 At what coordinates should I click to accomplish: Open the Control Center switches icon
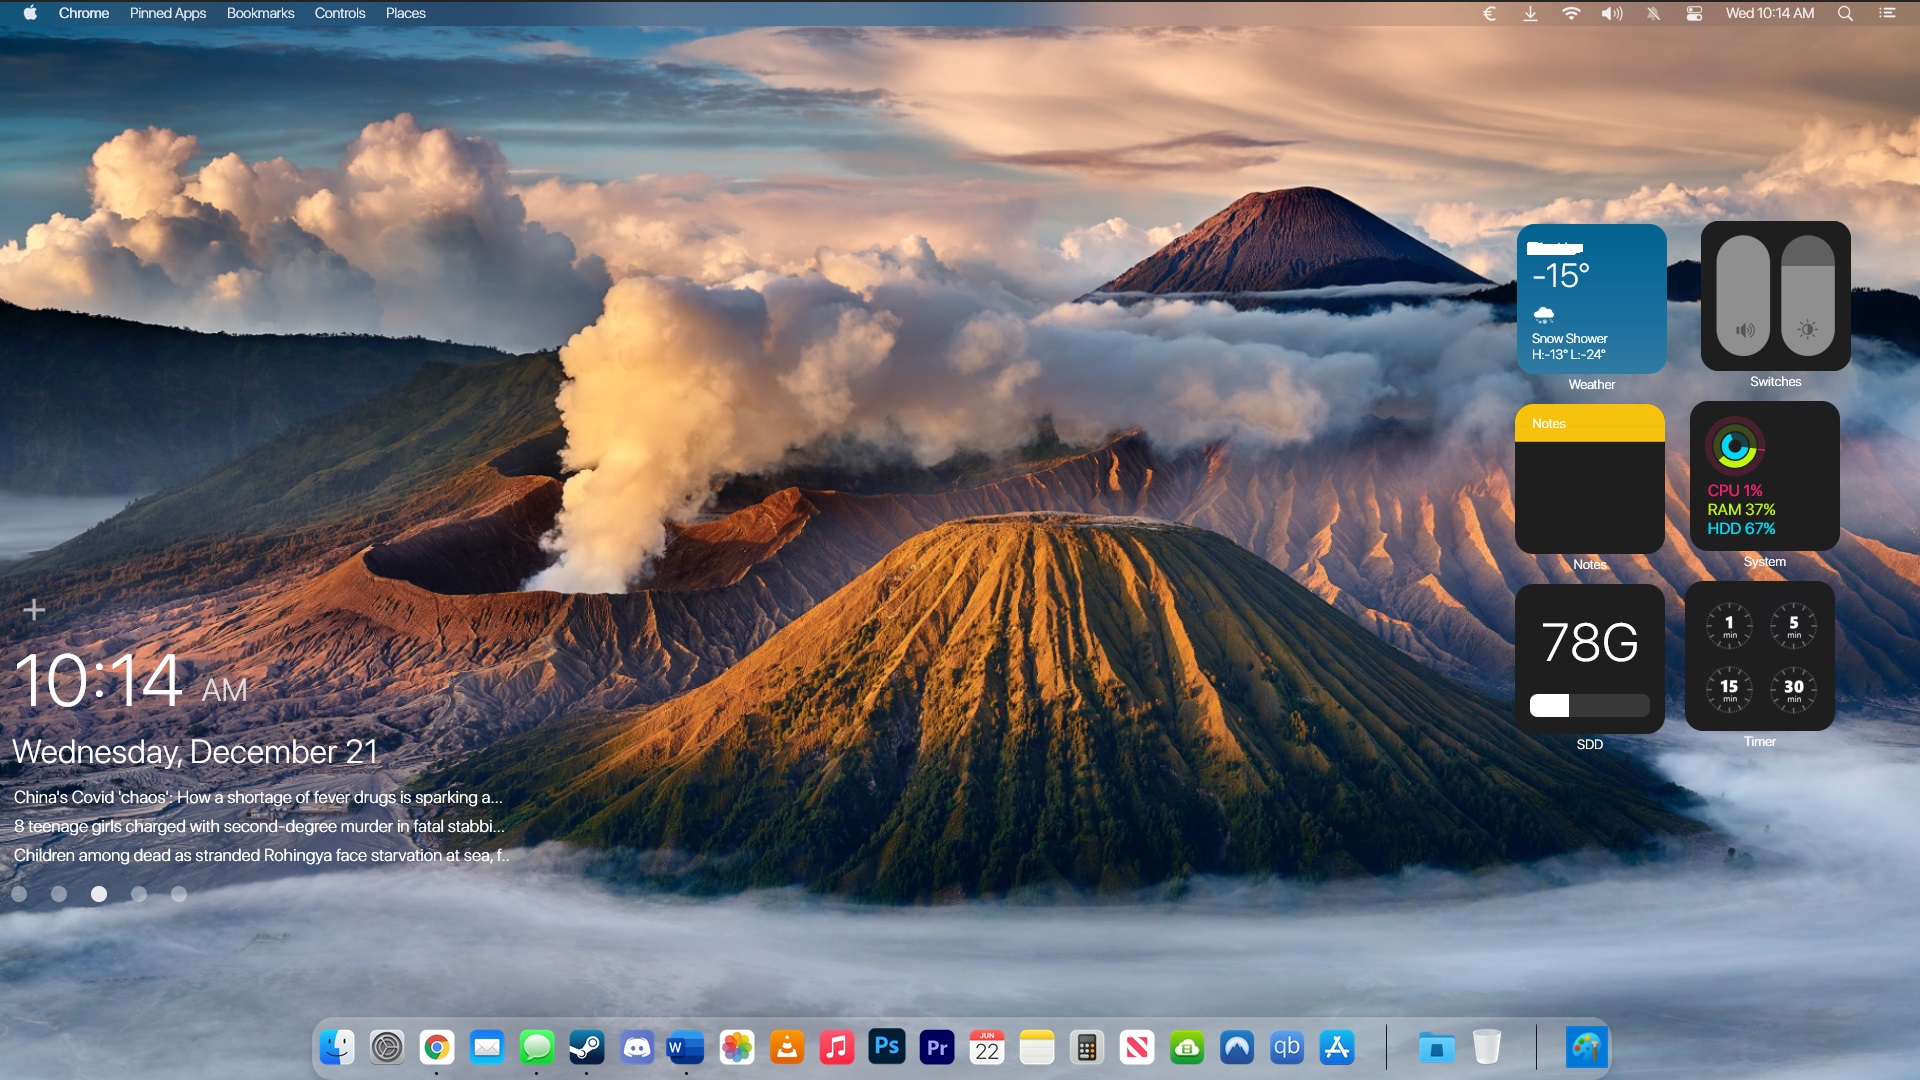pos(1694,13)
